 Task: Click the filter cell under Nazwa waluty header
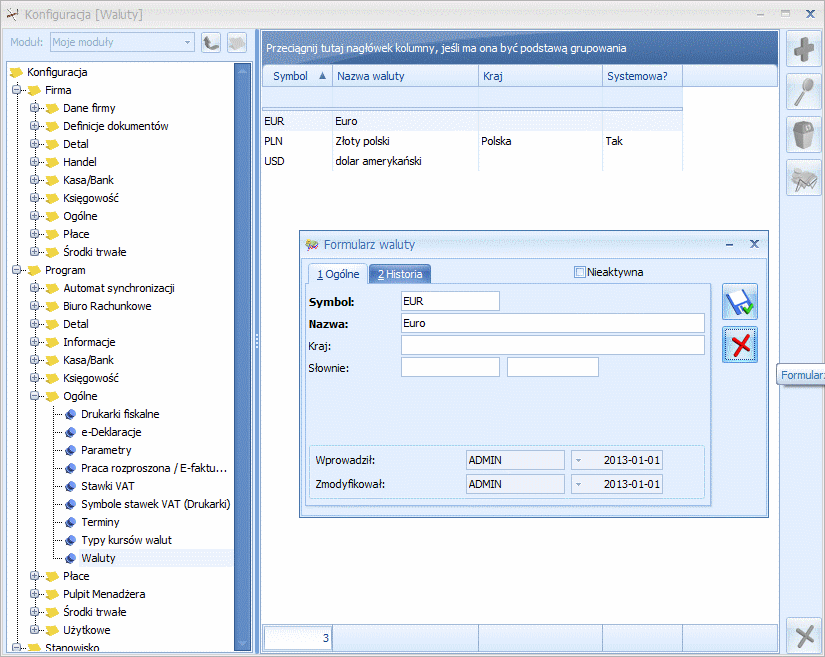click(x=405, y=97)
